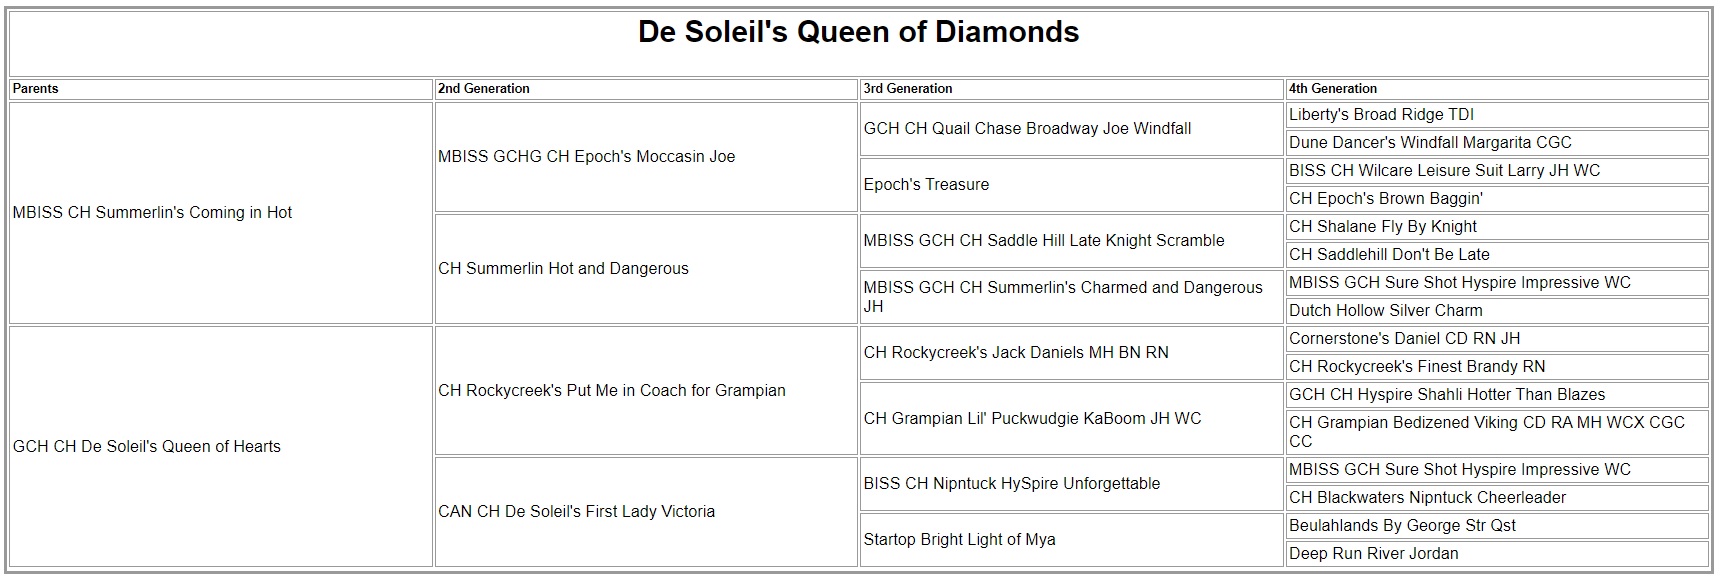Open the Epoch's Treasure entry
The height and width of the screenshot is (580, 1720).
coord(926,185)
